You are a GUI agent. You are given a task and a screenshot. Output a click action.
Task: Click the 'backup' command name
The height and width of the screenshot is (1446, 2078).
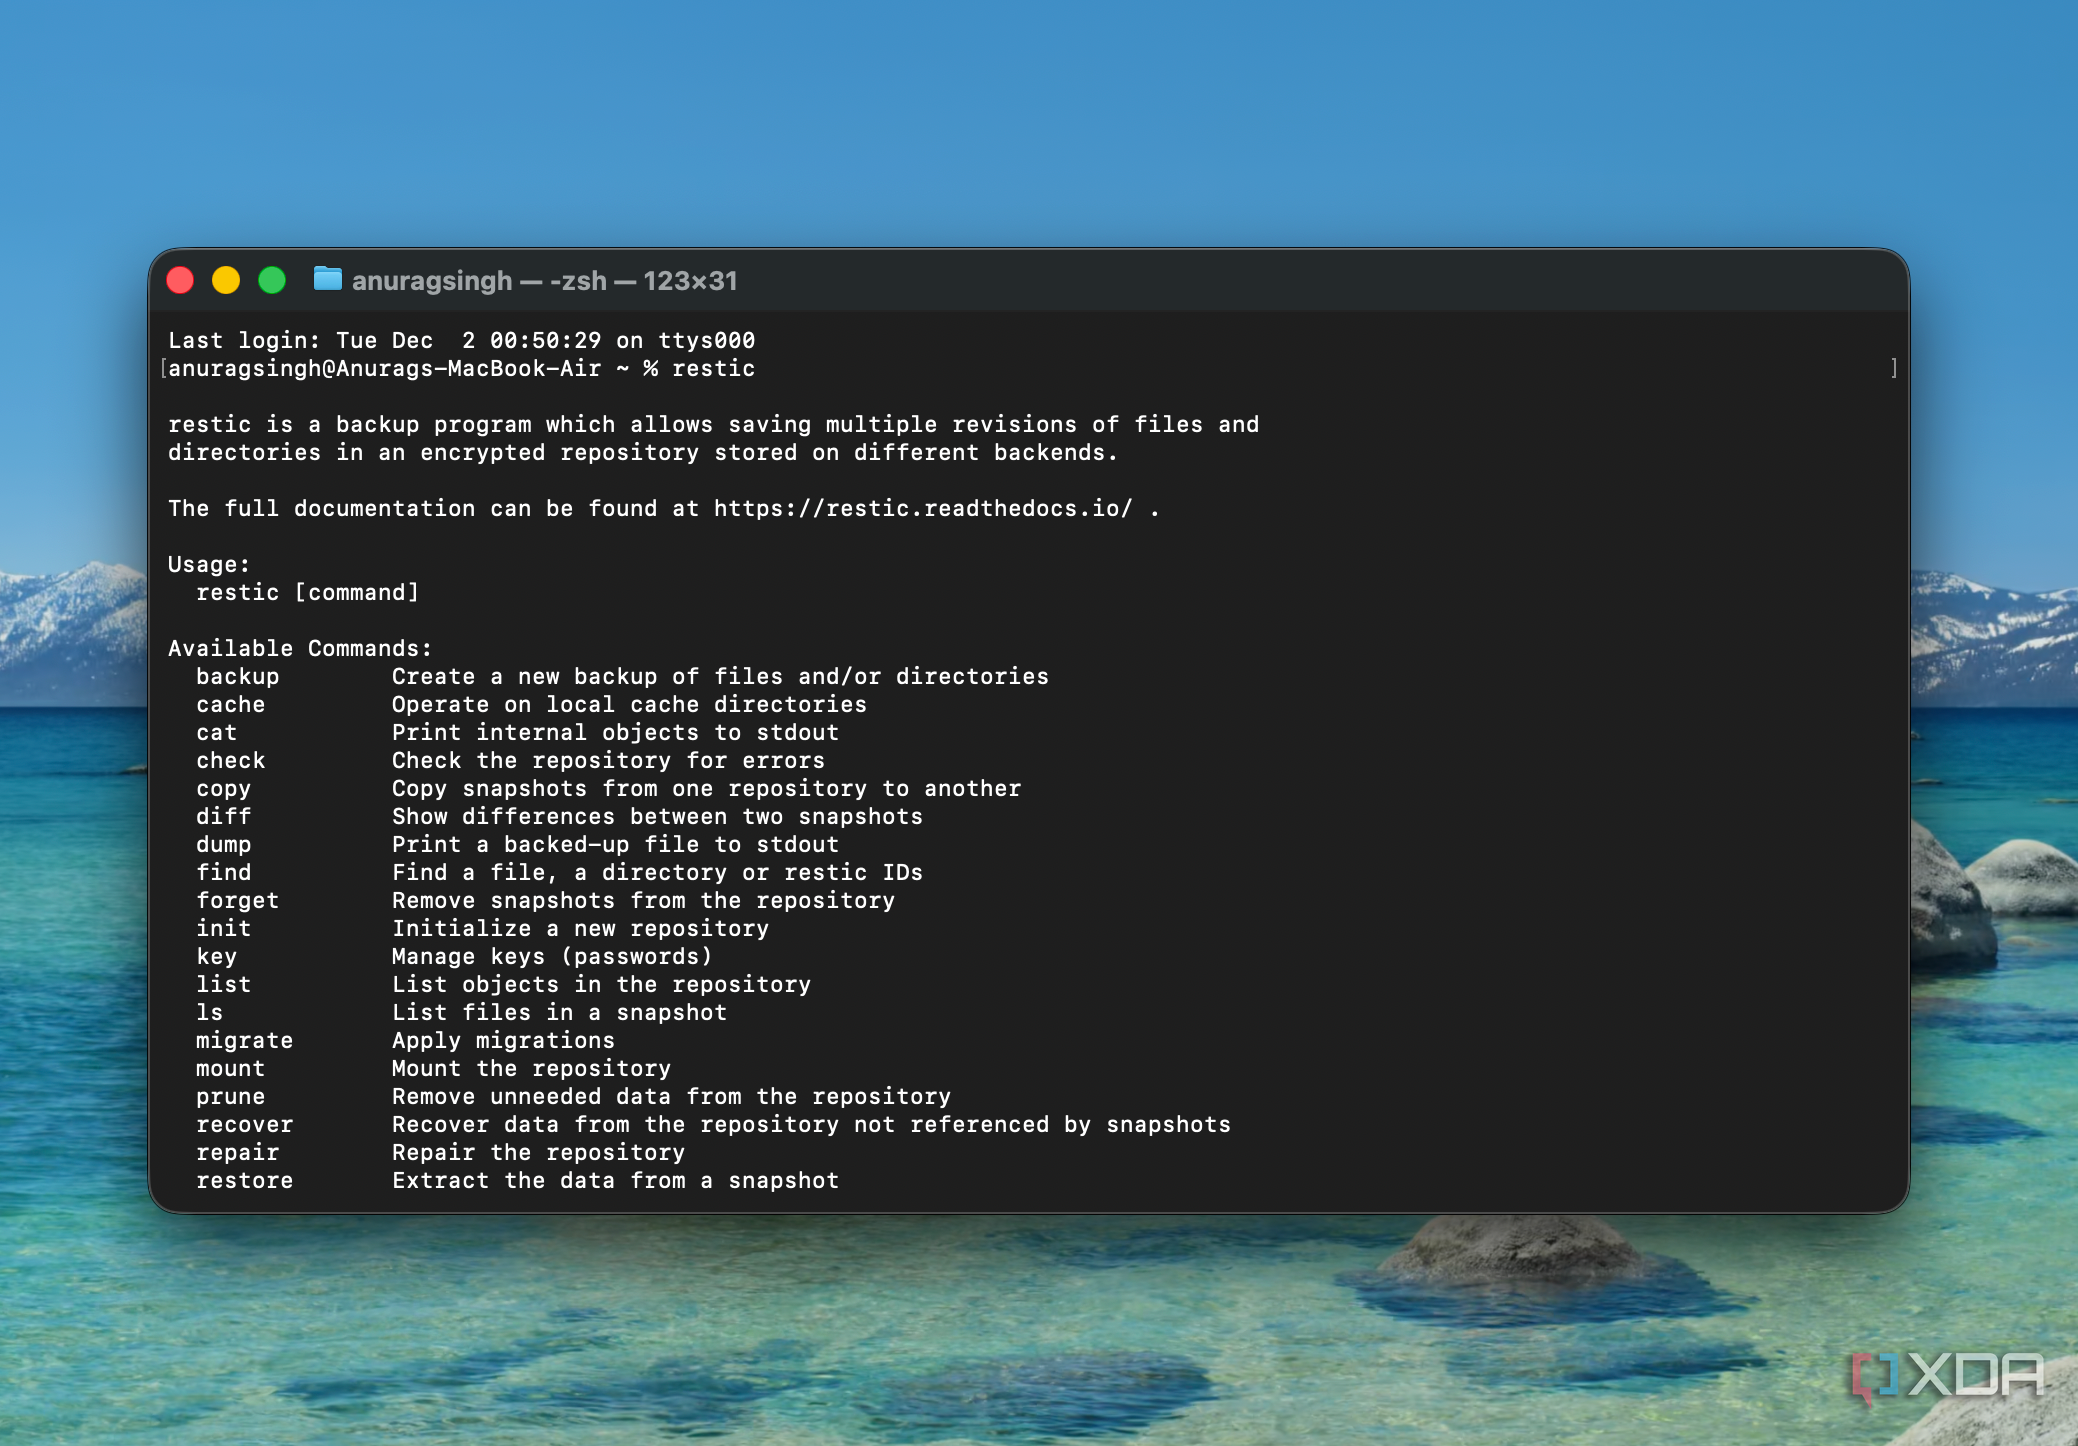pyautogui.click(x=238, y=677)
